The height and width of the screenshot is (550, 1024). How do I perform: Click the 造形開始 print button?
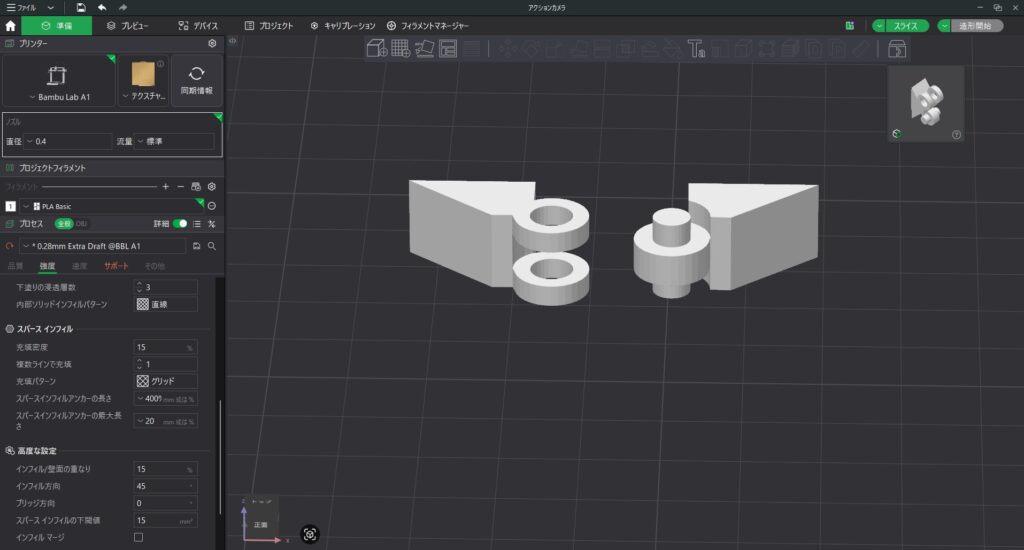[976, 26]
